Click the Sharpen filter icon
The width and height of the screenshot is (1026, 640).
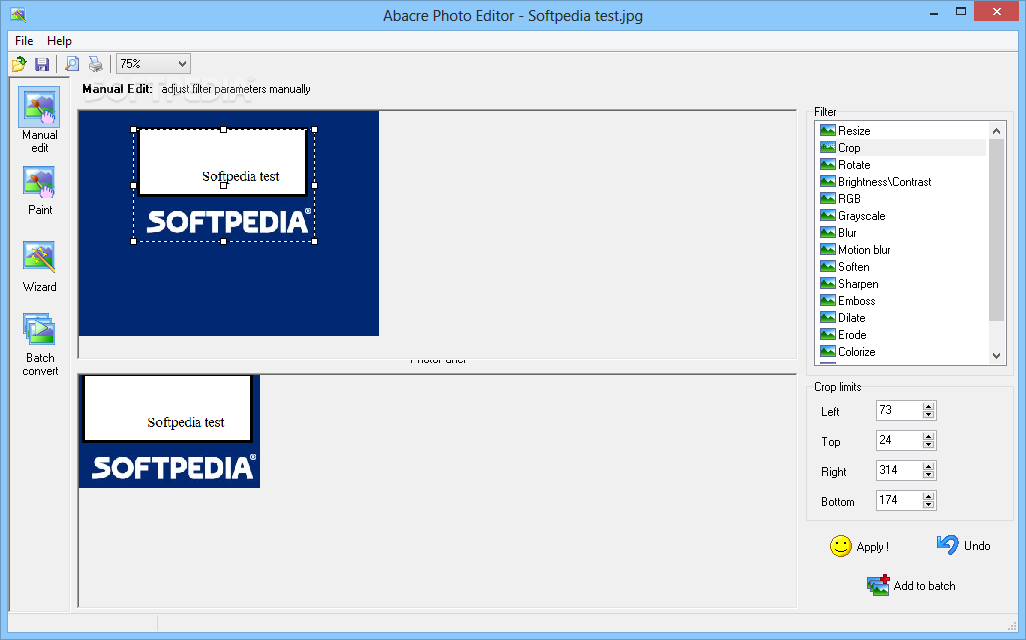[828, 283]
